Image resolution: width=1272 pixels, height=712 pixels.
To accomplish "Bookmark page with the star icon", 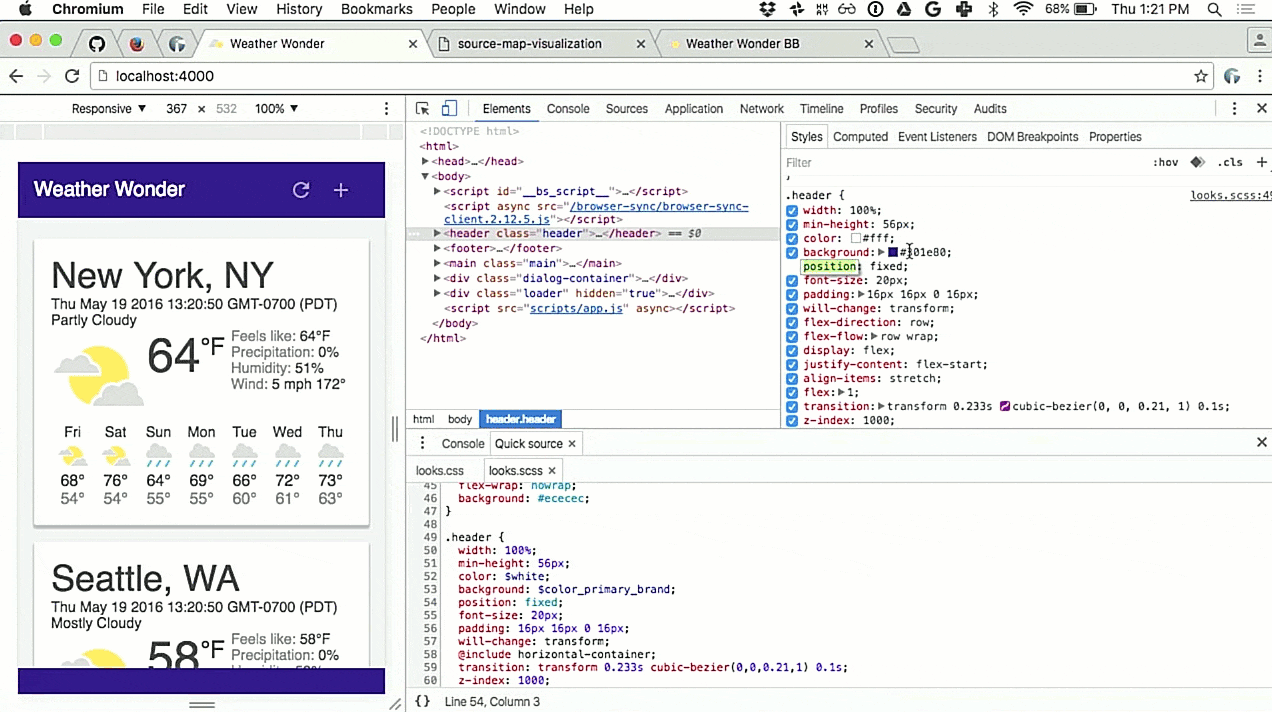I will 1201,76.
